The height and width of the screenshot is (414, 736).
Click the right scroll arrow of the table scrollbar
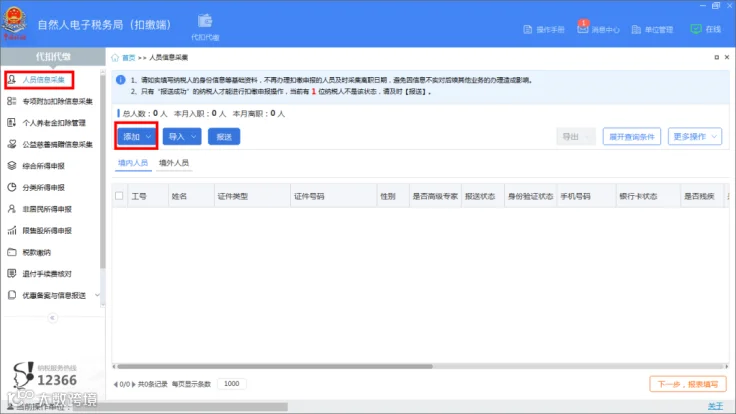pos(727,366)
